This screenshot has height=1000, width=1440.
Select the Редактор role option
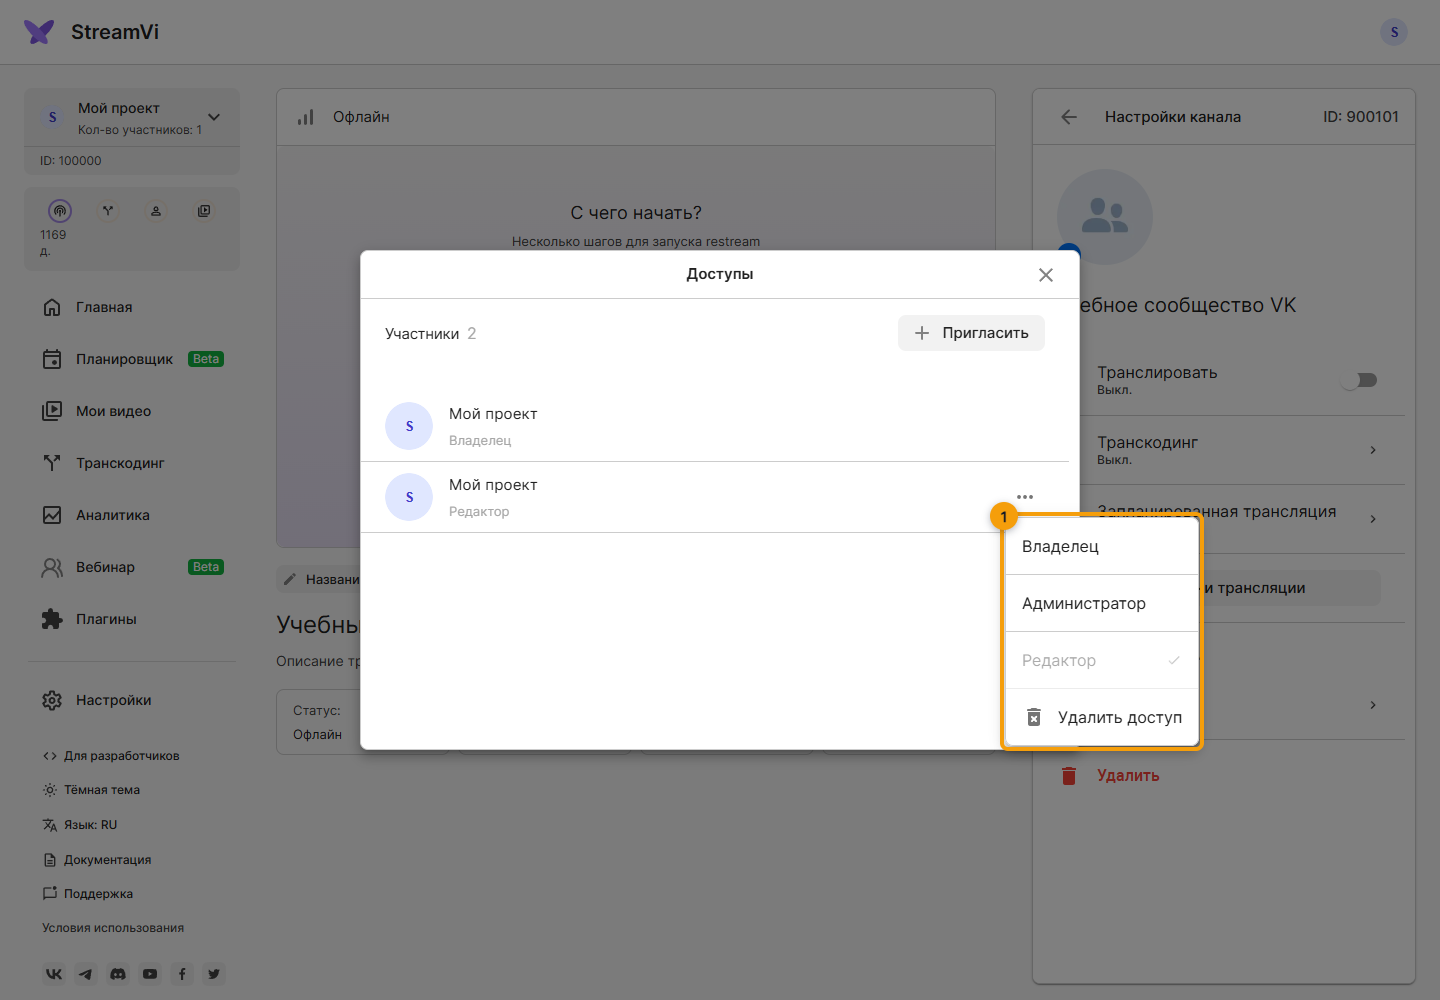1102,661
